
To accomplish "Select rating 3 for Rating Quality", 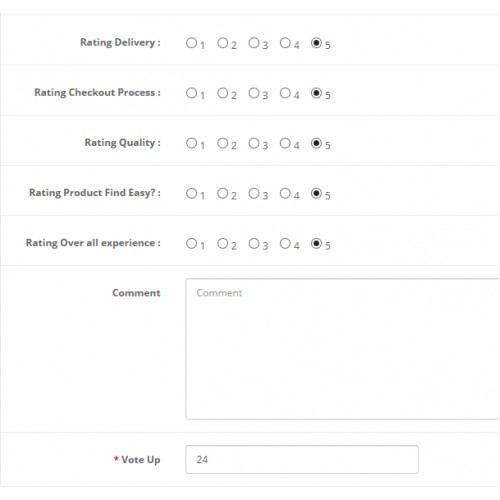I will tap(254, 143).
